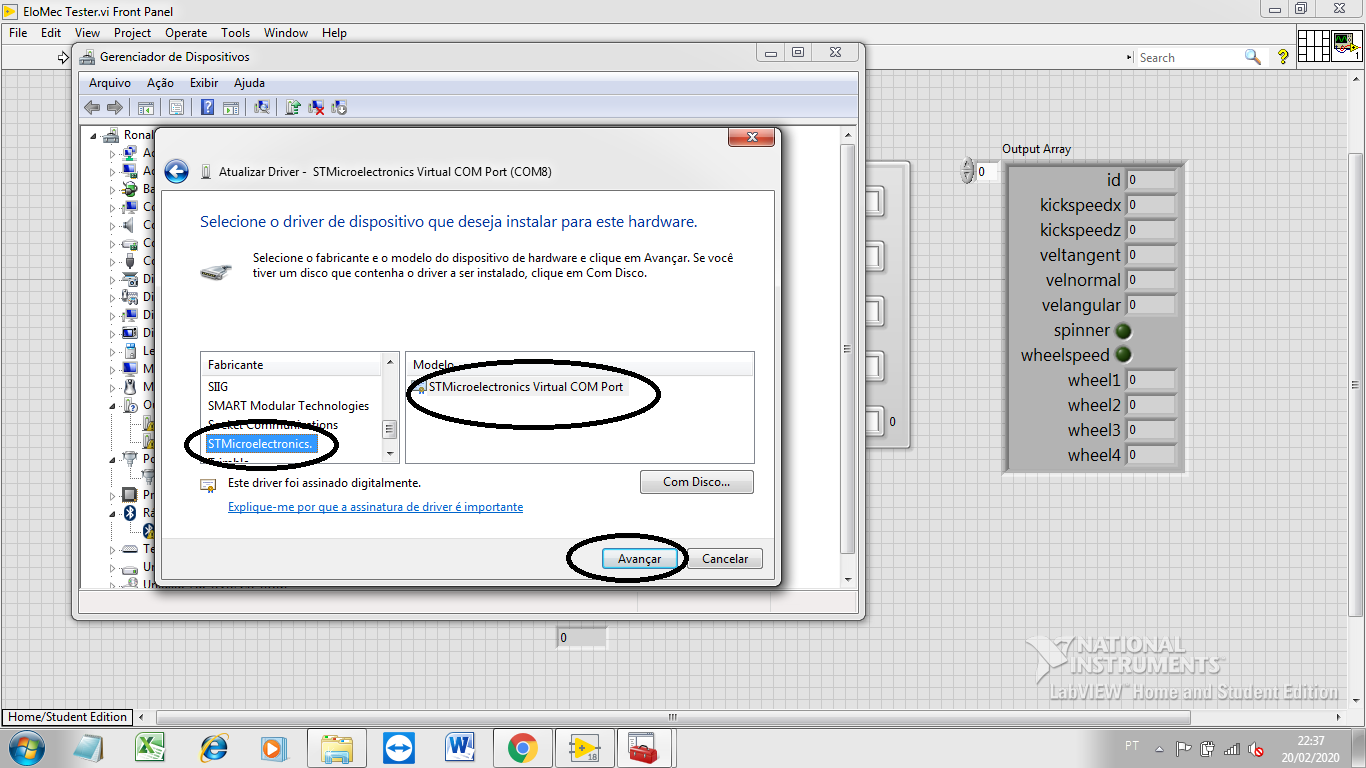Click the LabVIEW VI icon at top right

click(1346, 45)
